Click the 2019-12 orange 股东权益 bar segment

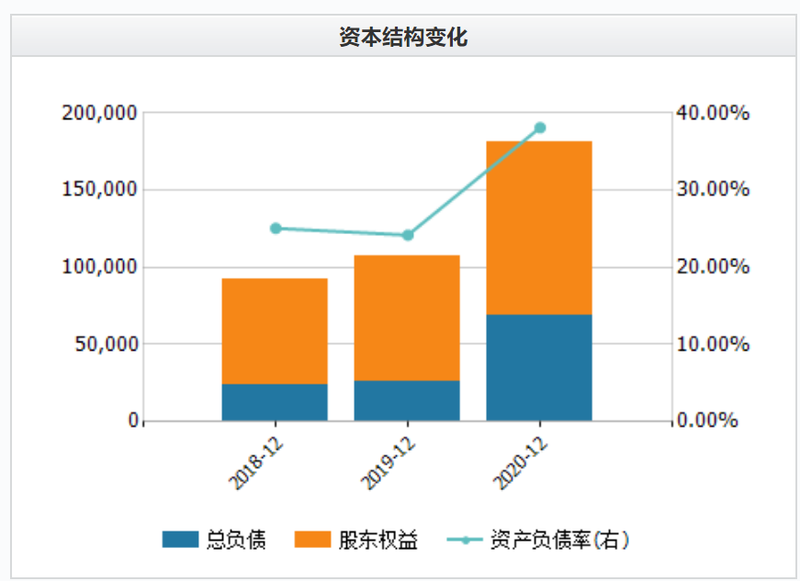(x=407, y=318)
